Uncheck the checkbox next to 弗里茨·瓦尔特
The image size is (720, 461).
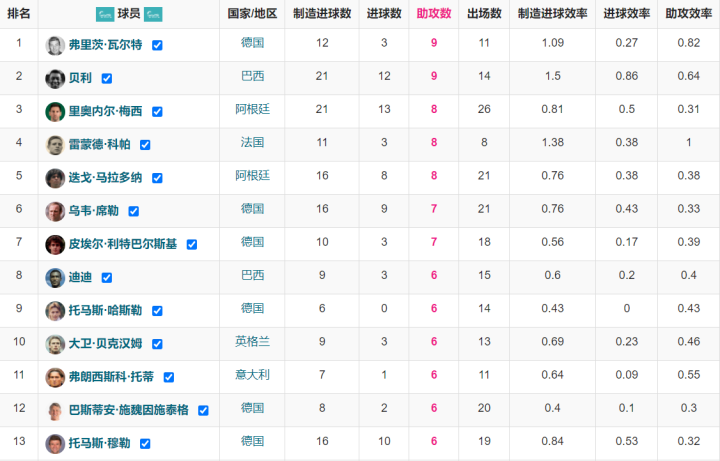pos(157,46)
